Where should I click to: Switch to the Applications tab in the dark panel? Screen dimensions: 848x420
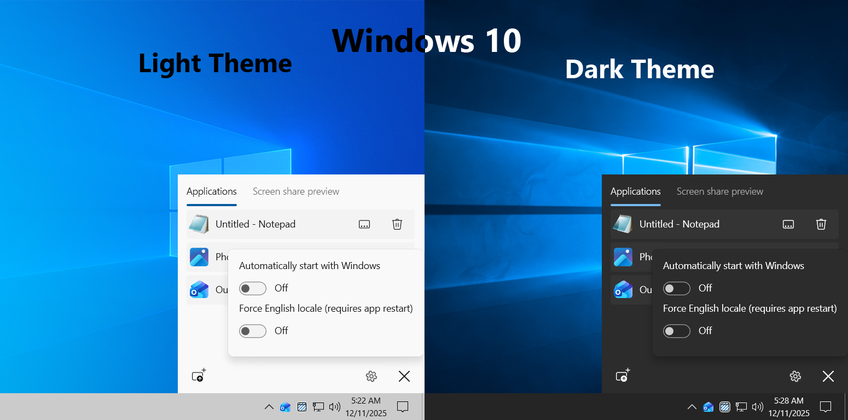click(635, 191)
